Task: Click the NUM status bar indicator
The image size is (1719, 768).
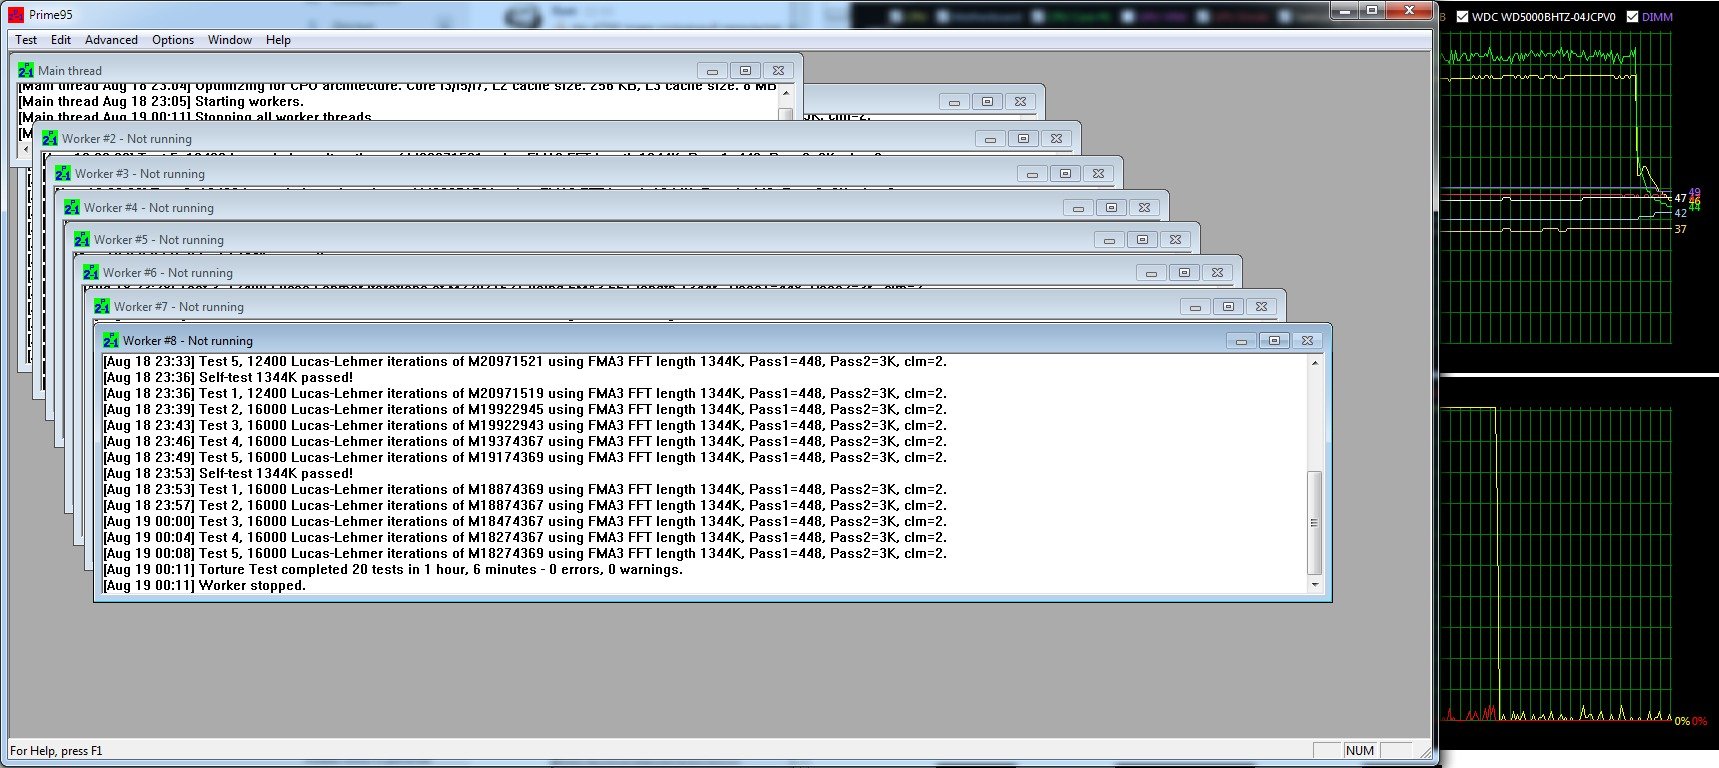Action: pos(1360,751)
